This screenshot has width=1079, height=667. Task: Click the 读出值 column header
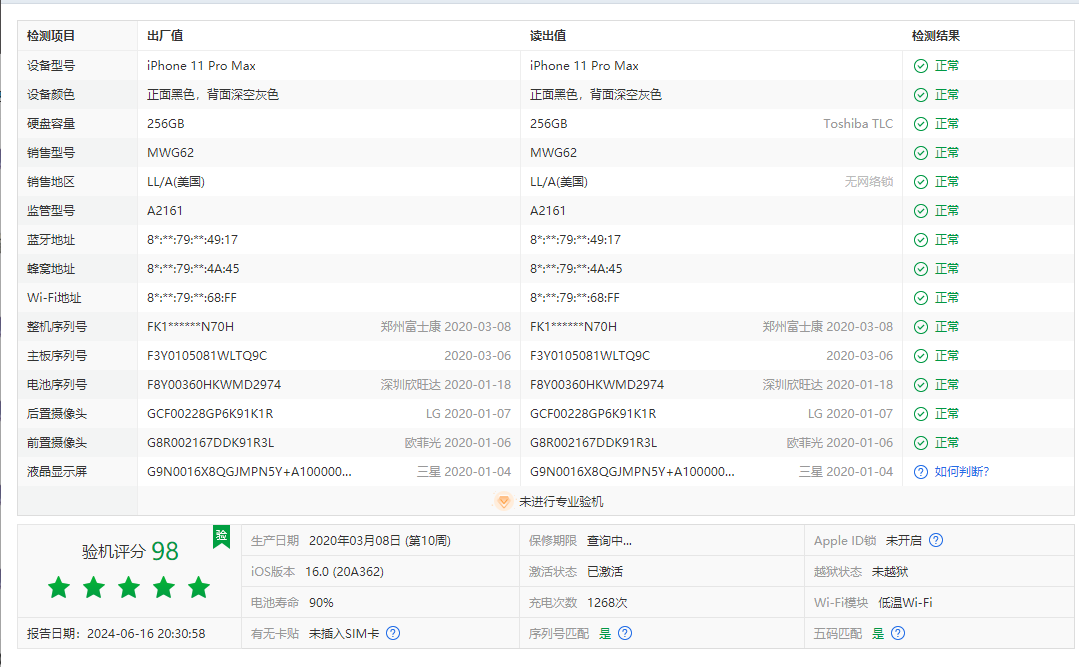548,36
